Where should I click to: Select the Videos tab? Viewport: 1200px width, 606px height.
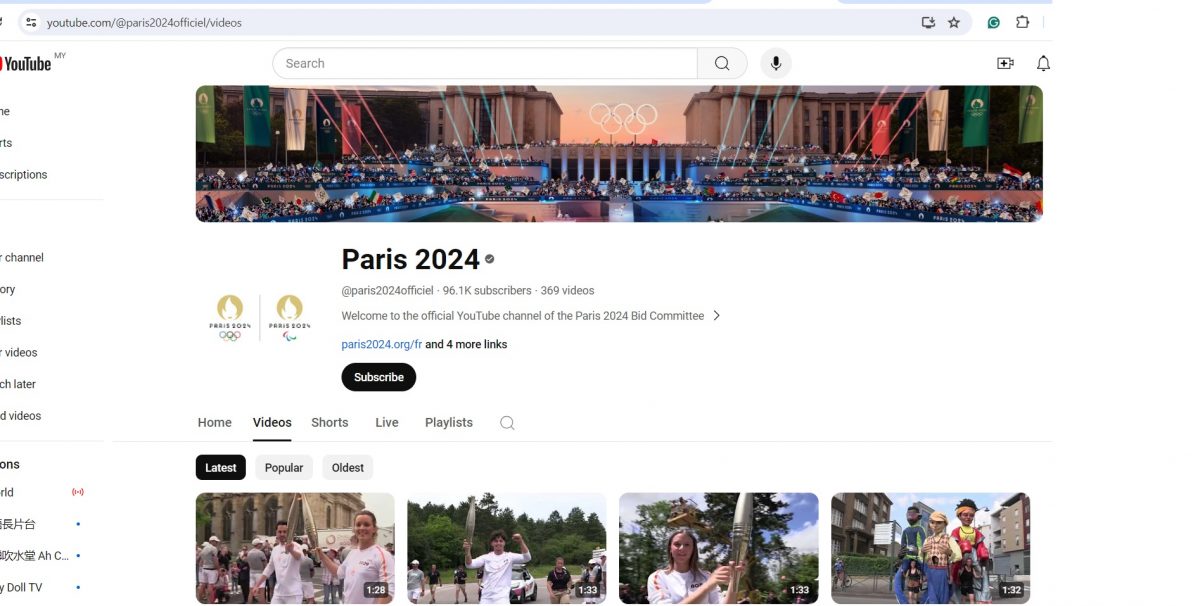click(272, 423)
